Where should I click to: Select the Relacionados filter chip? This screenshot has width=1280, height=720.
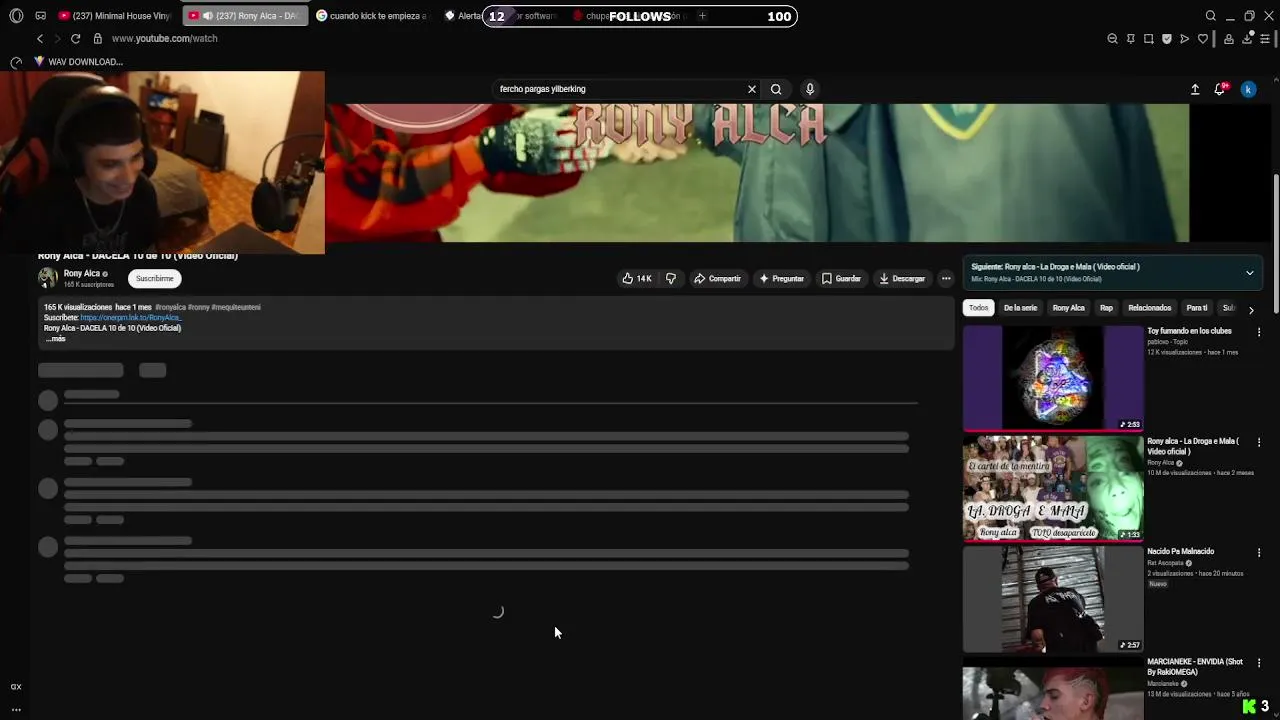(x=1149, y=308)
